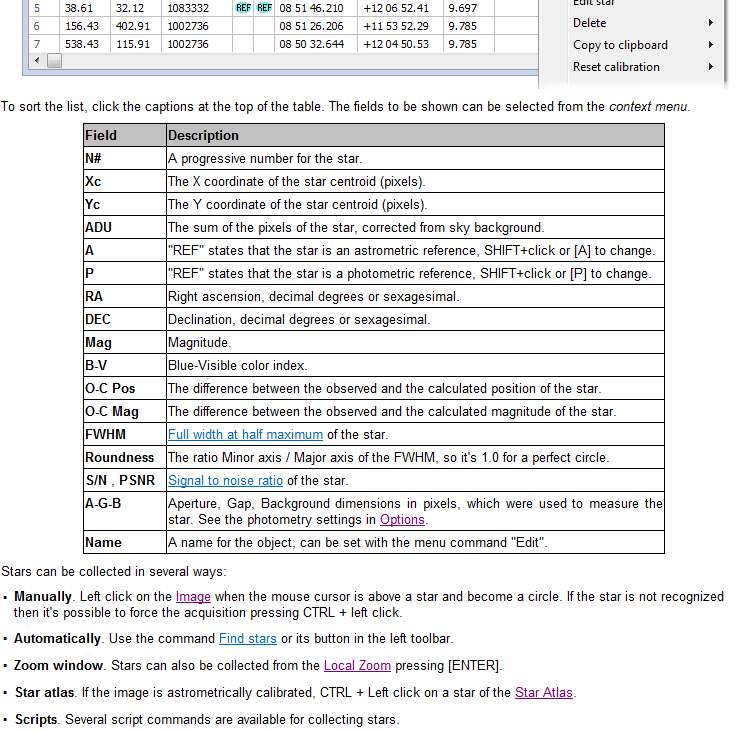Select star row number 6
736x731 pixels.
click(37, 26)
